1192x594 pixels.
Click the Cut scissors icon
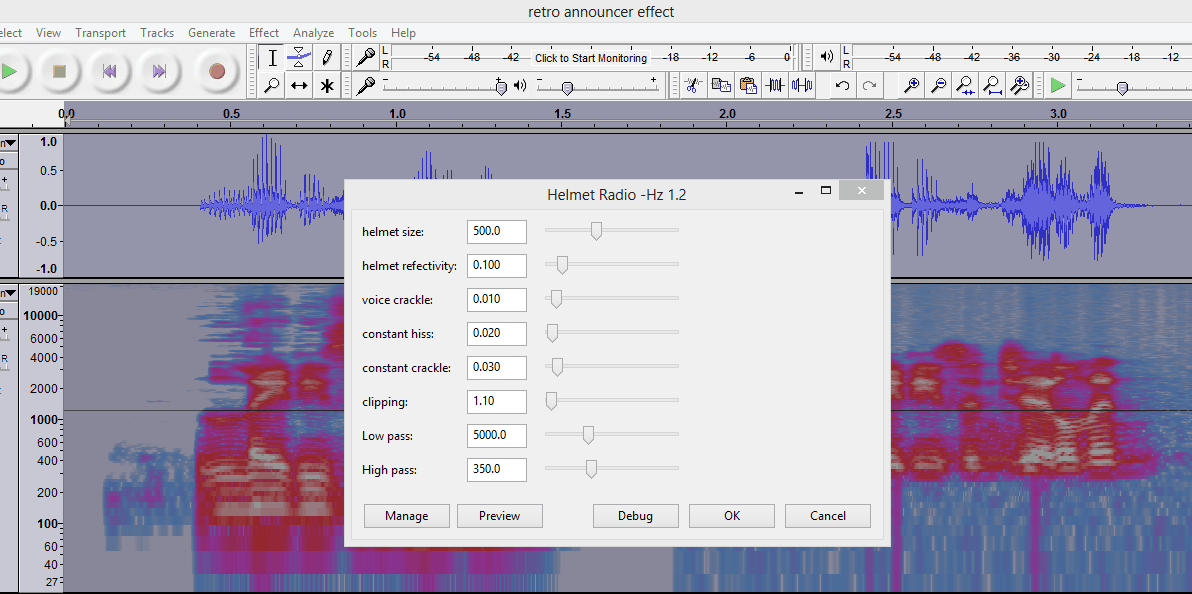coord(691,86)
